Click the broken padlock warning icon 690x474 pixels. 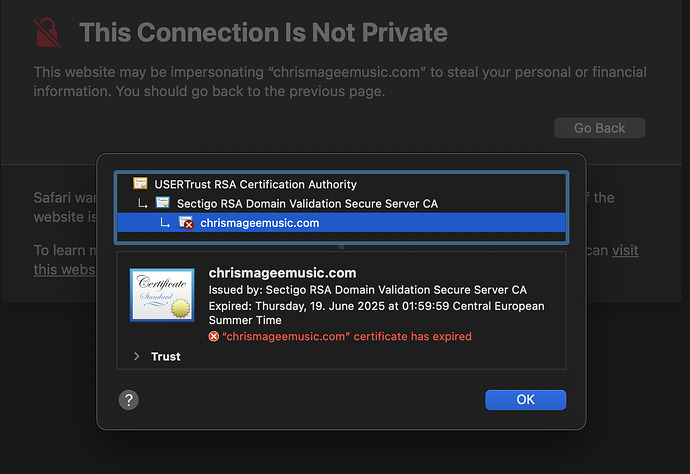pyautogui.click(x=47, y=33)
